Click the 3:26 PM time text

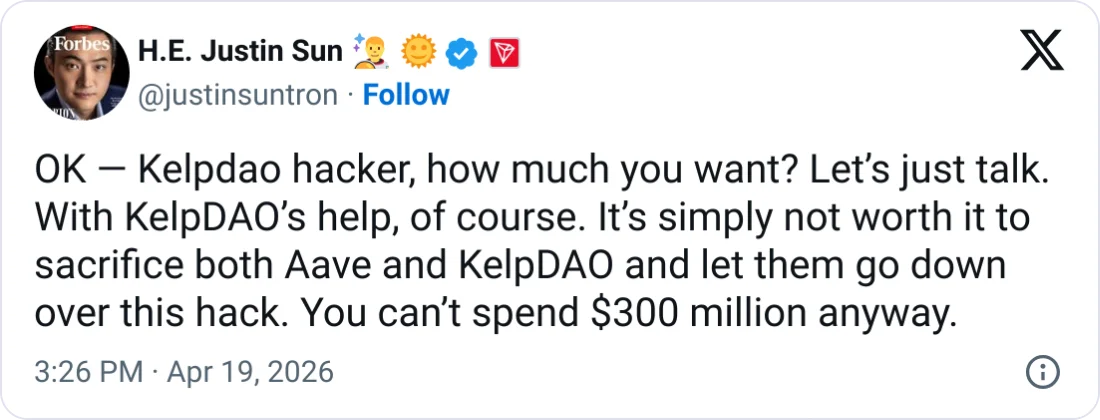tap(87, 374)
